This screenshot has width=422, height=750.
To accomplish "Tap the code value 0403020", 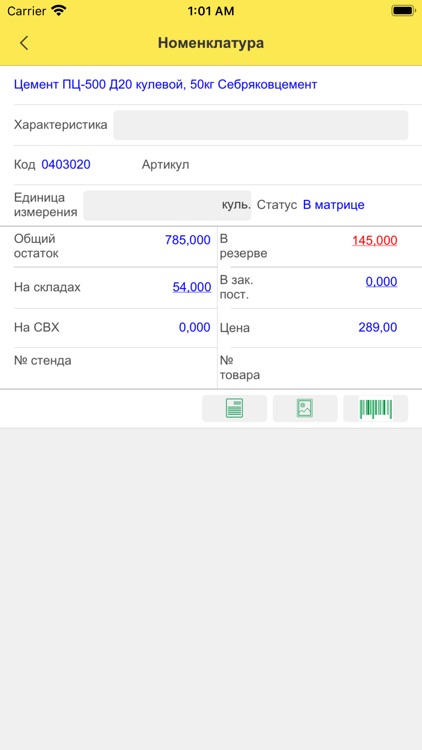I will tap(66, 165).
